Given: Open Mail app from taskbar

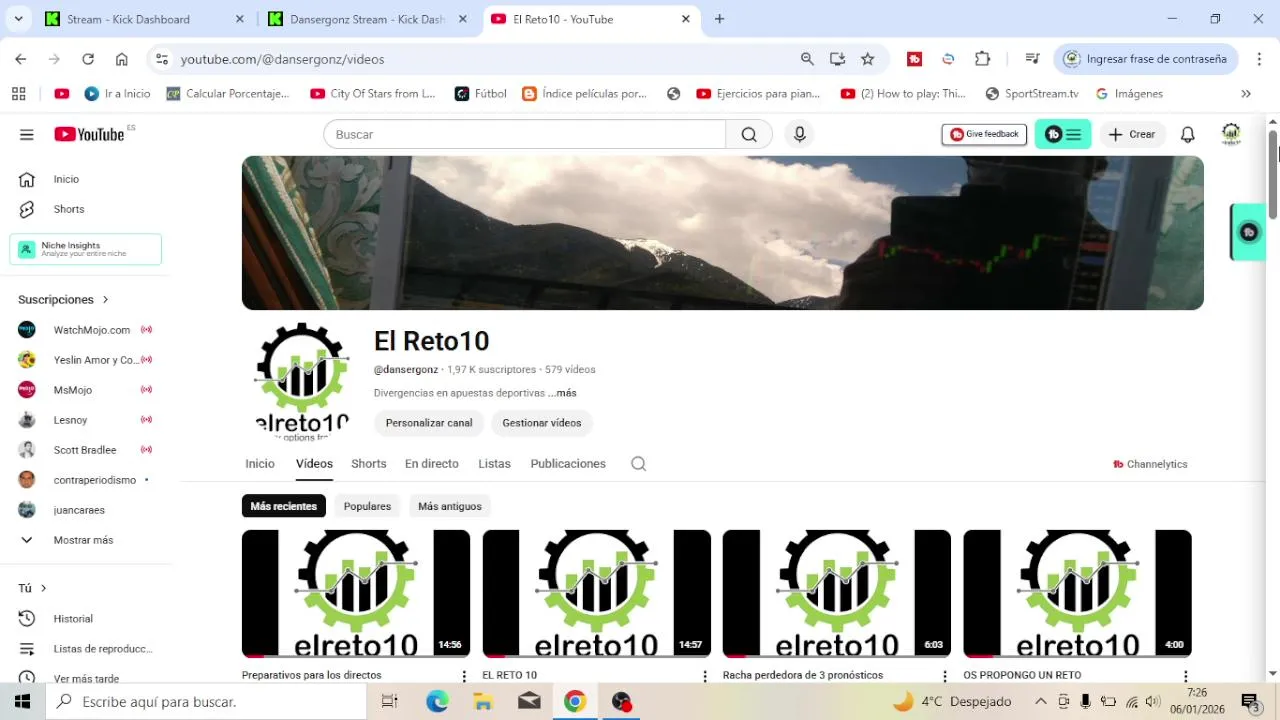Looking at the screenshot, I should click(529, 702).
